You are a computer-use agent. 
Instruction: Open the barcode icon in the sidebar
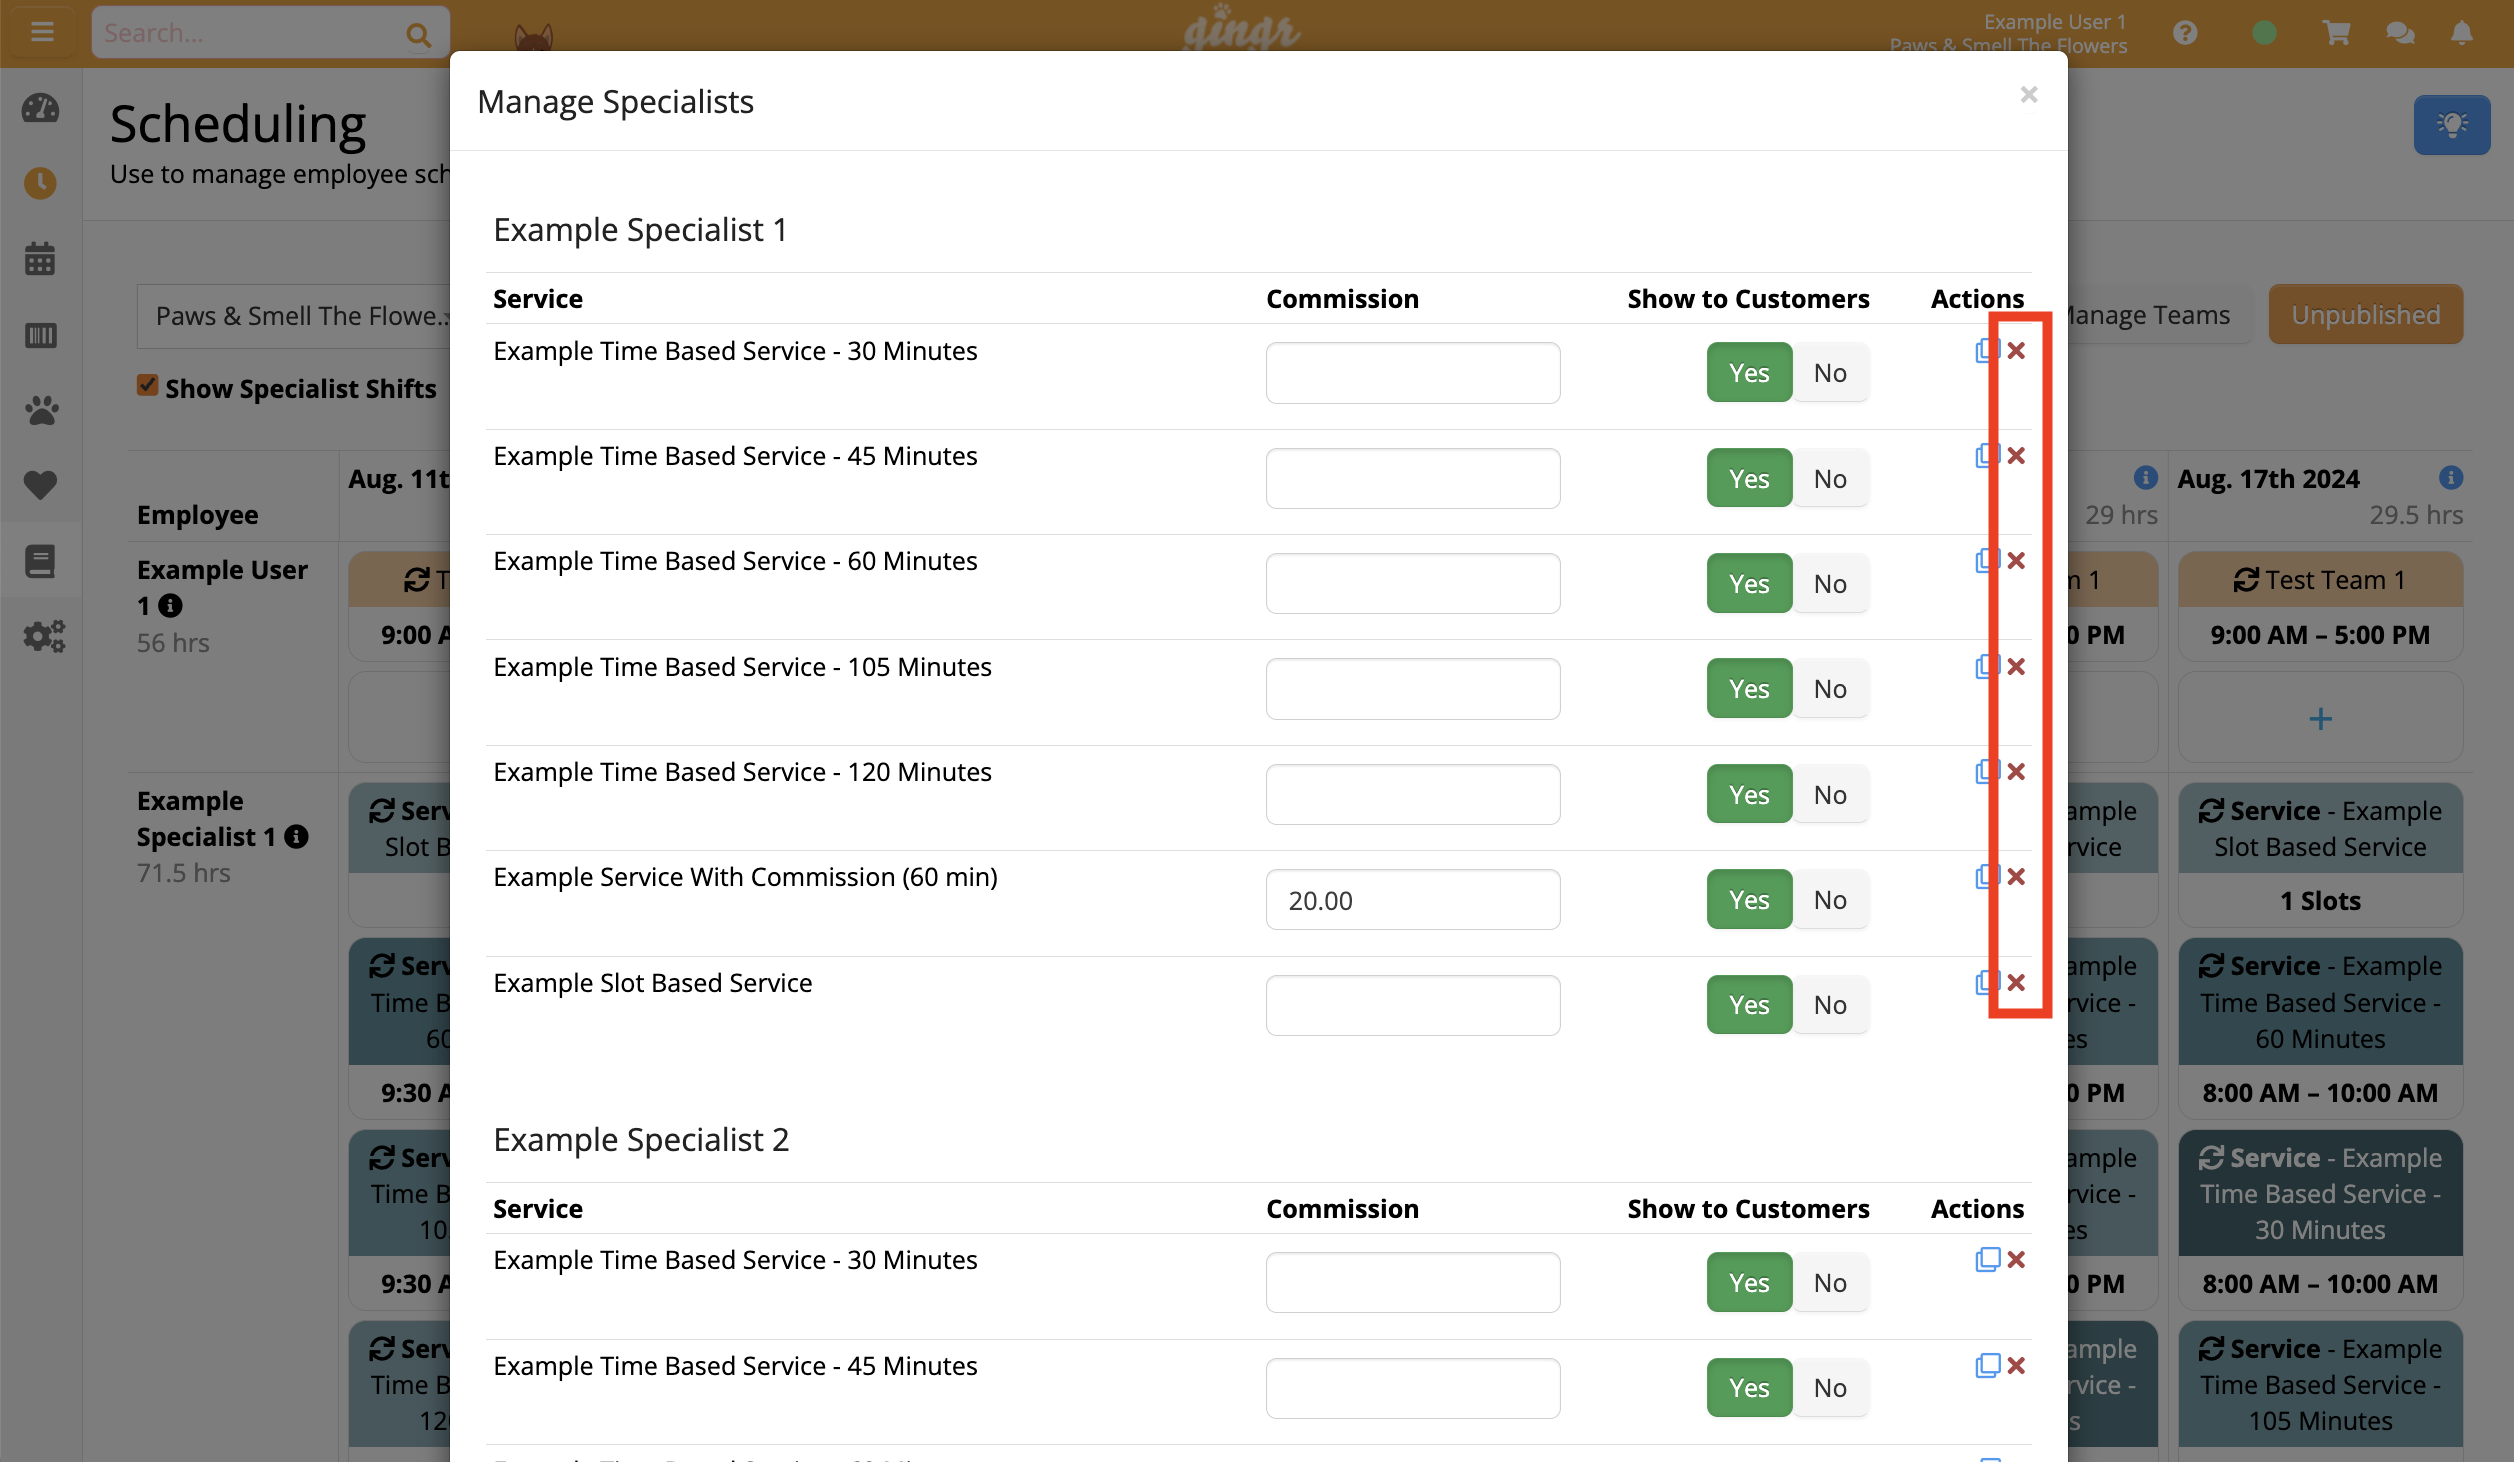41,335
